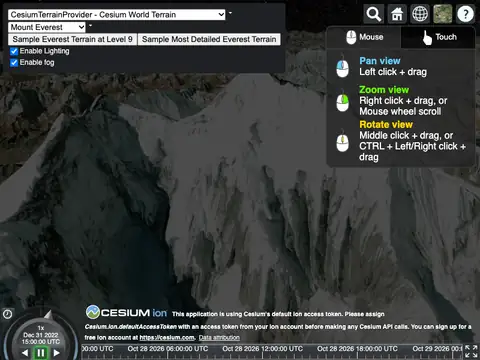Image resolution: width=480 pixels, height=360 pixels.
Task: Open the base layer imagery picker
Action: pyautogui.click(x=443, y=14)
